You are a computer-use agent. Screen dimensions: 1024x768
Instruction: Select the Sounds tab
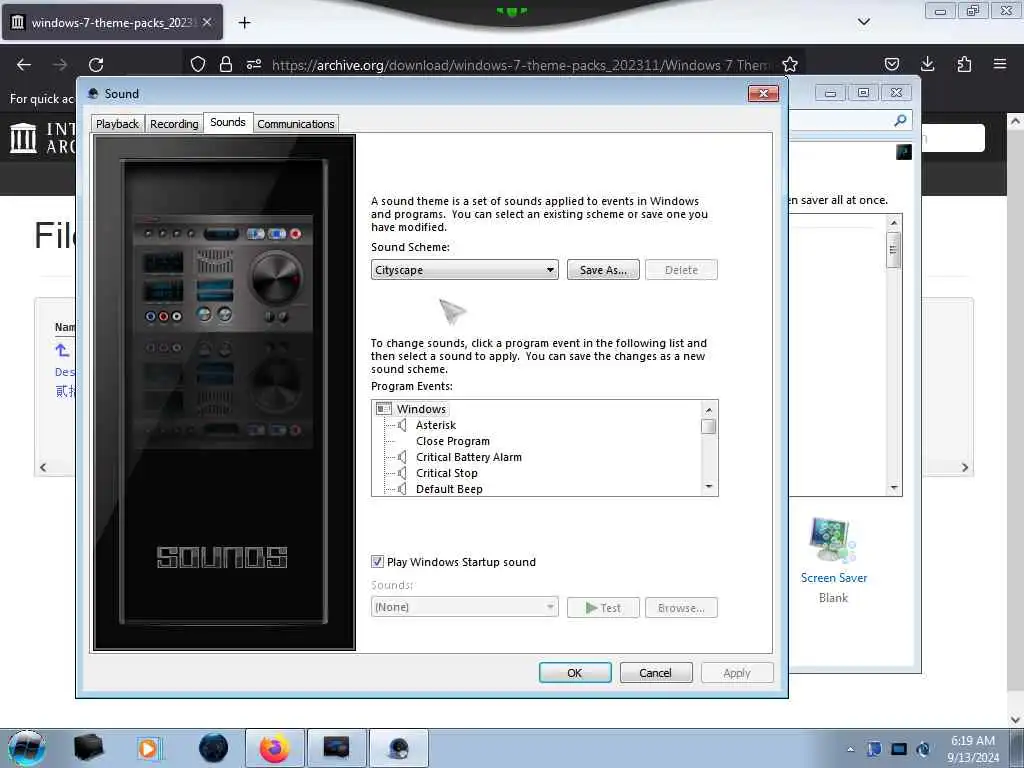(228, 122)
